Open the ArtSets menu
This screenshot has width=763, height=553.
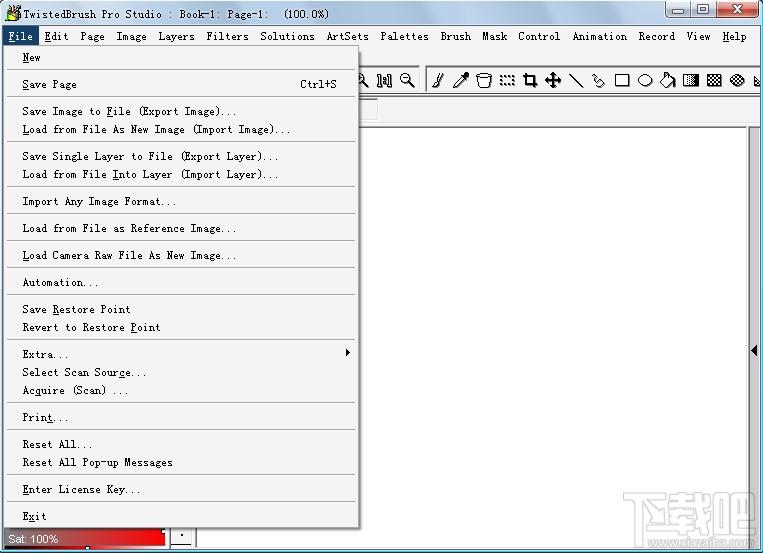pos(347,37)
